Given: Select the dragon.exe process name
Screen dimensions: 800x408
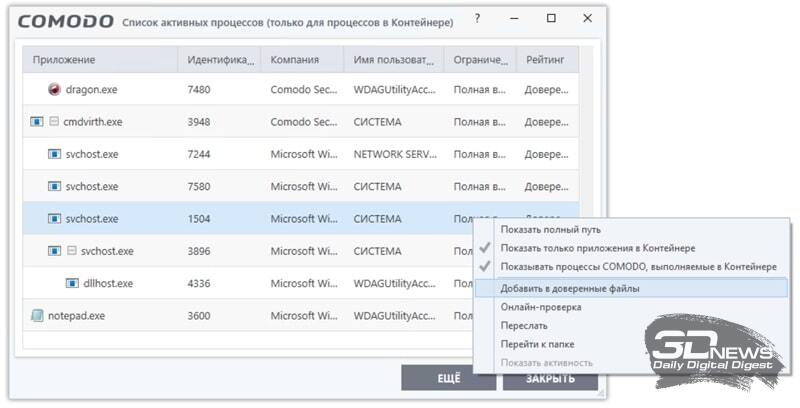Looking at the screenshot, I should (x=91, y=90).
